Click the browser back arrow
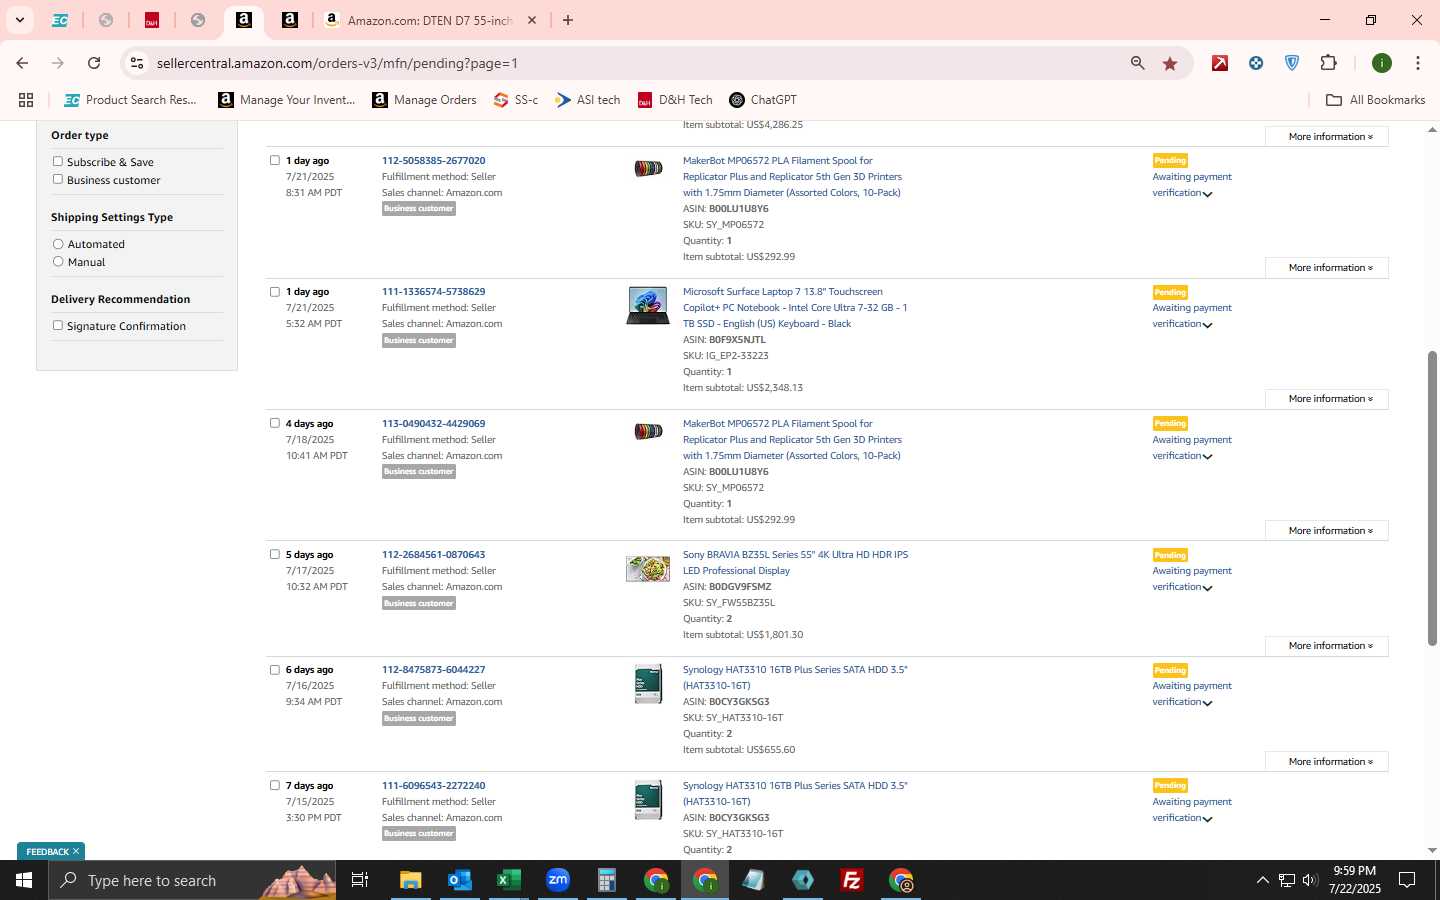Viewport: 1440px width, 900px height. click(22, 63)
